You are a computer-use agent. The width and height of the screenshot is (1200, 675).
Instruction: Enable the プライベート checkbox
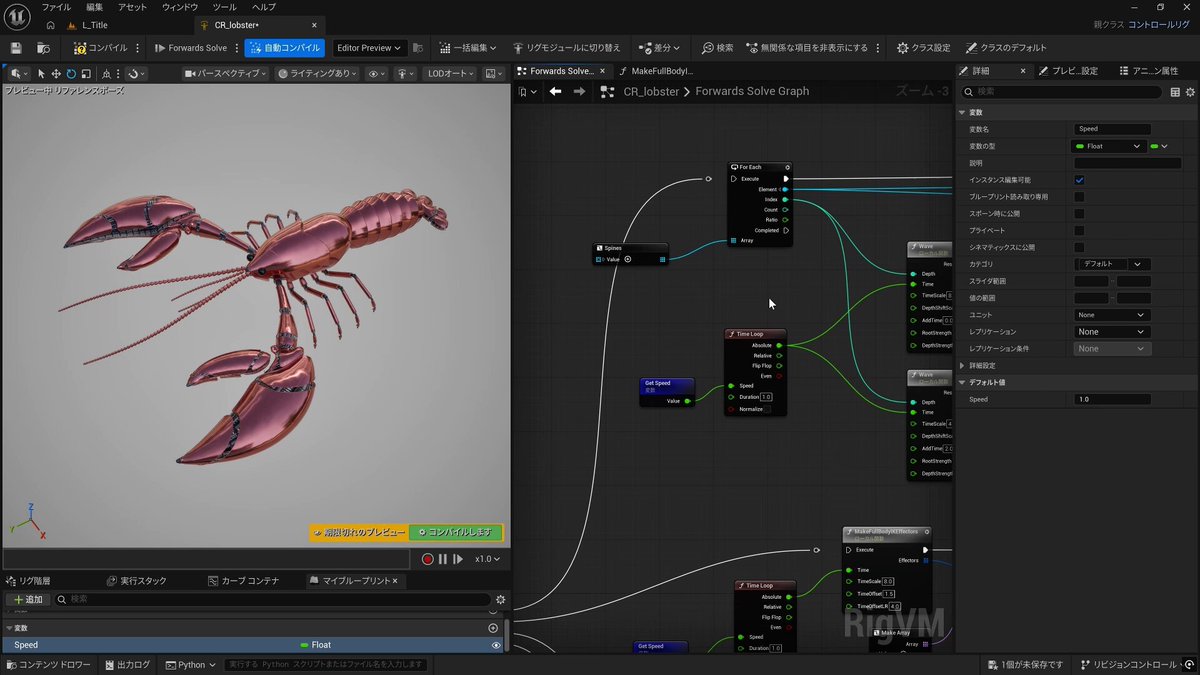coord(1079,230)
